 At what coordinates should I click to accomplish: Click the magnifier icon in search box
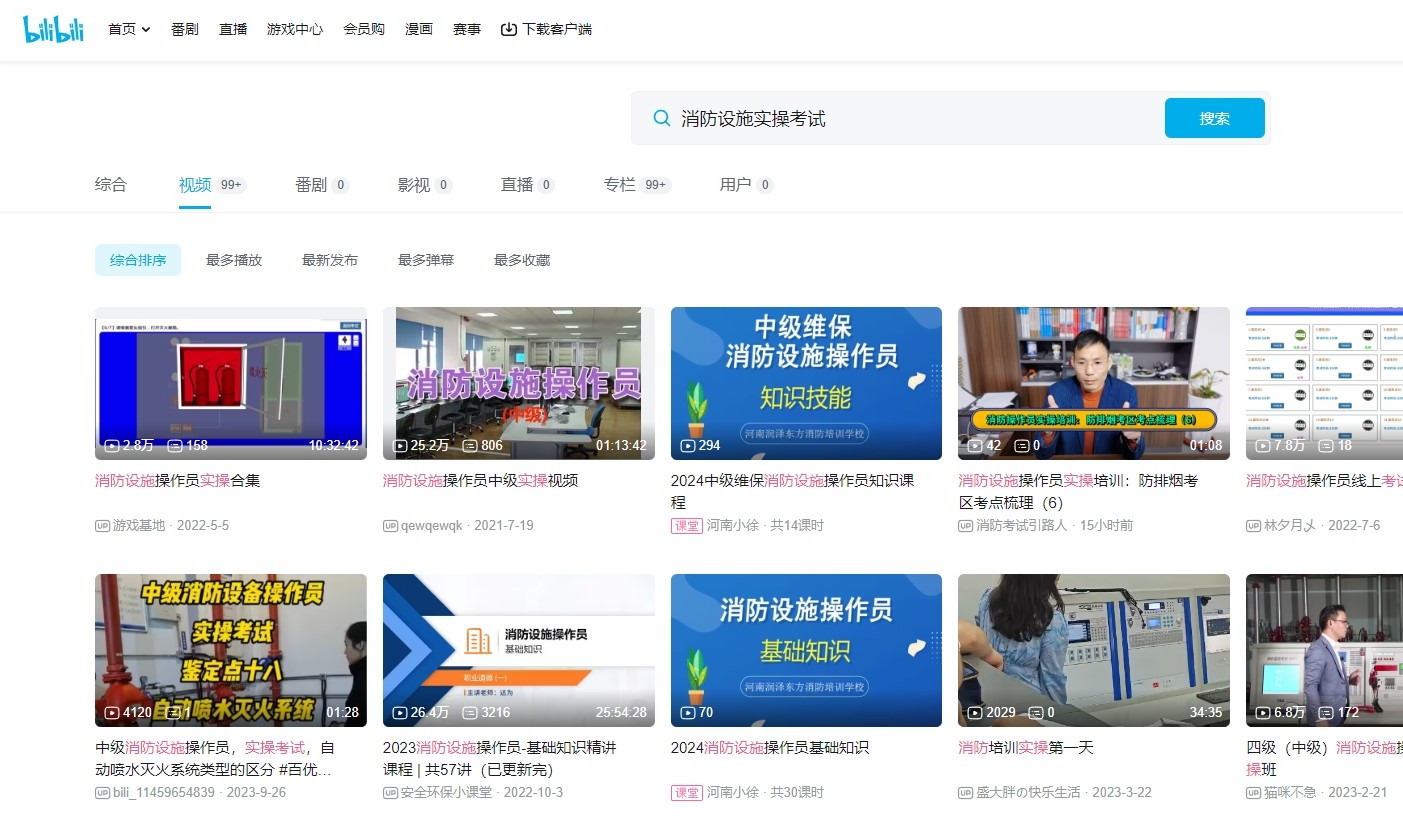pyautogui.click(x=661, y=118)
